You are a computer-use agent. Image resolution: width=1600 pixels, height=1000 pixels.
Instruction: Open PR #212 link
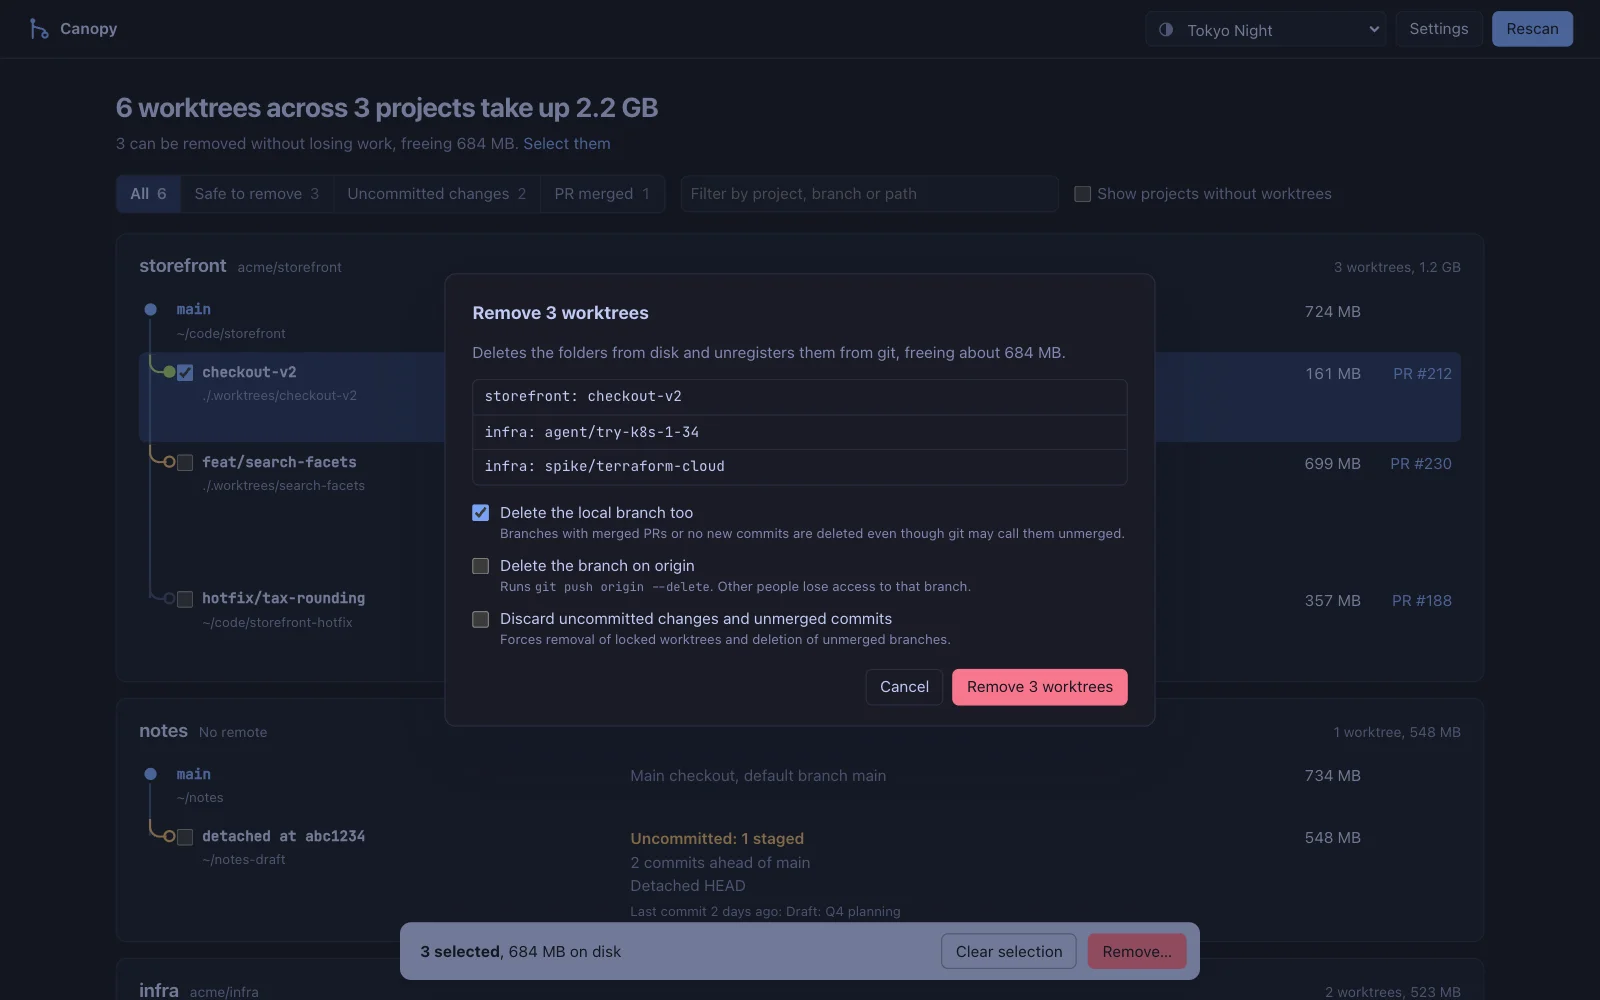(1422, 374)
